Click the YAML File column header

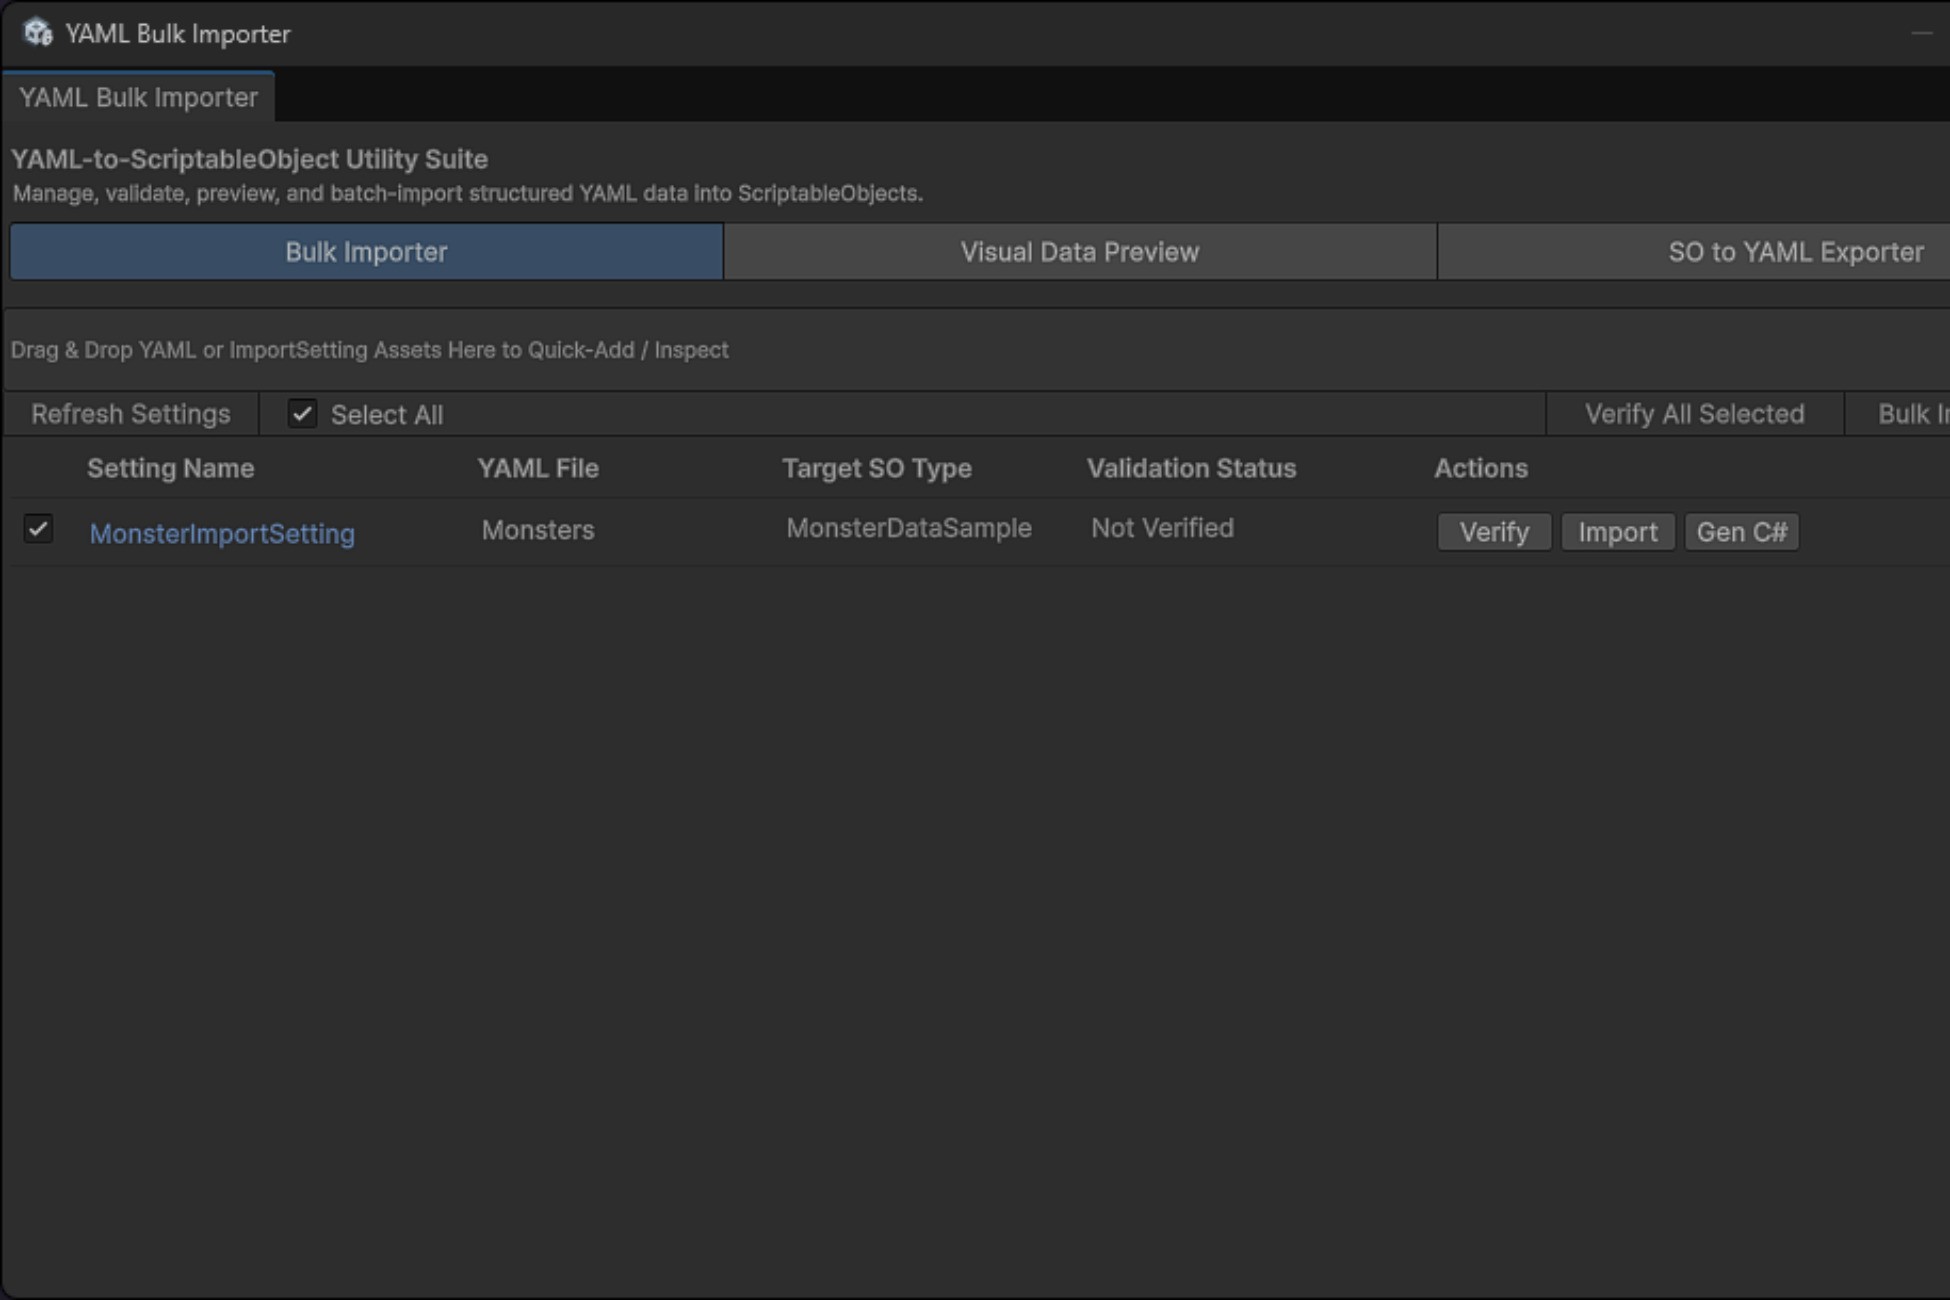click(x=538, y=468)
